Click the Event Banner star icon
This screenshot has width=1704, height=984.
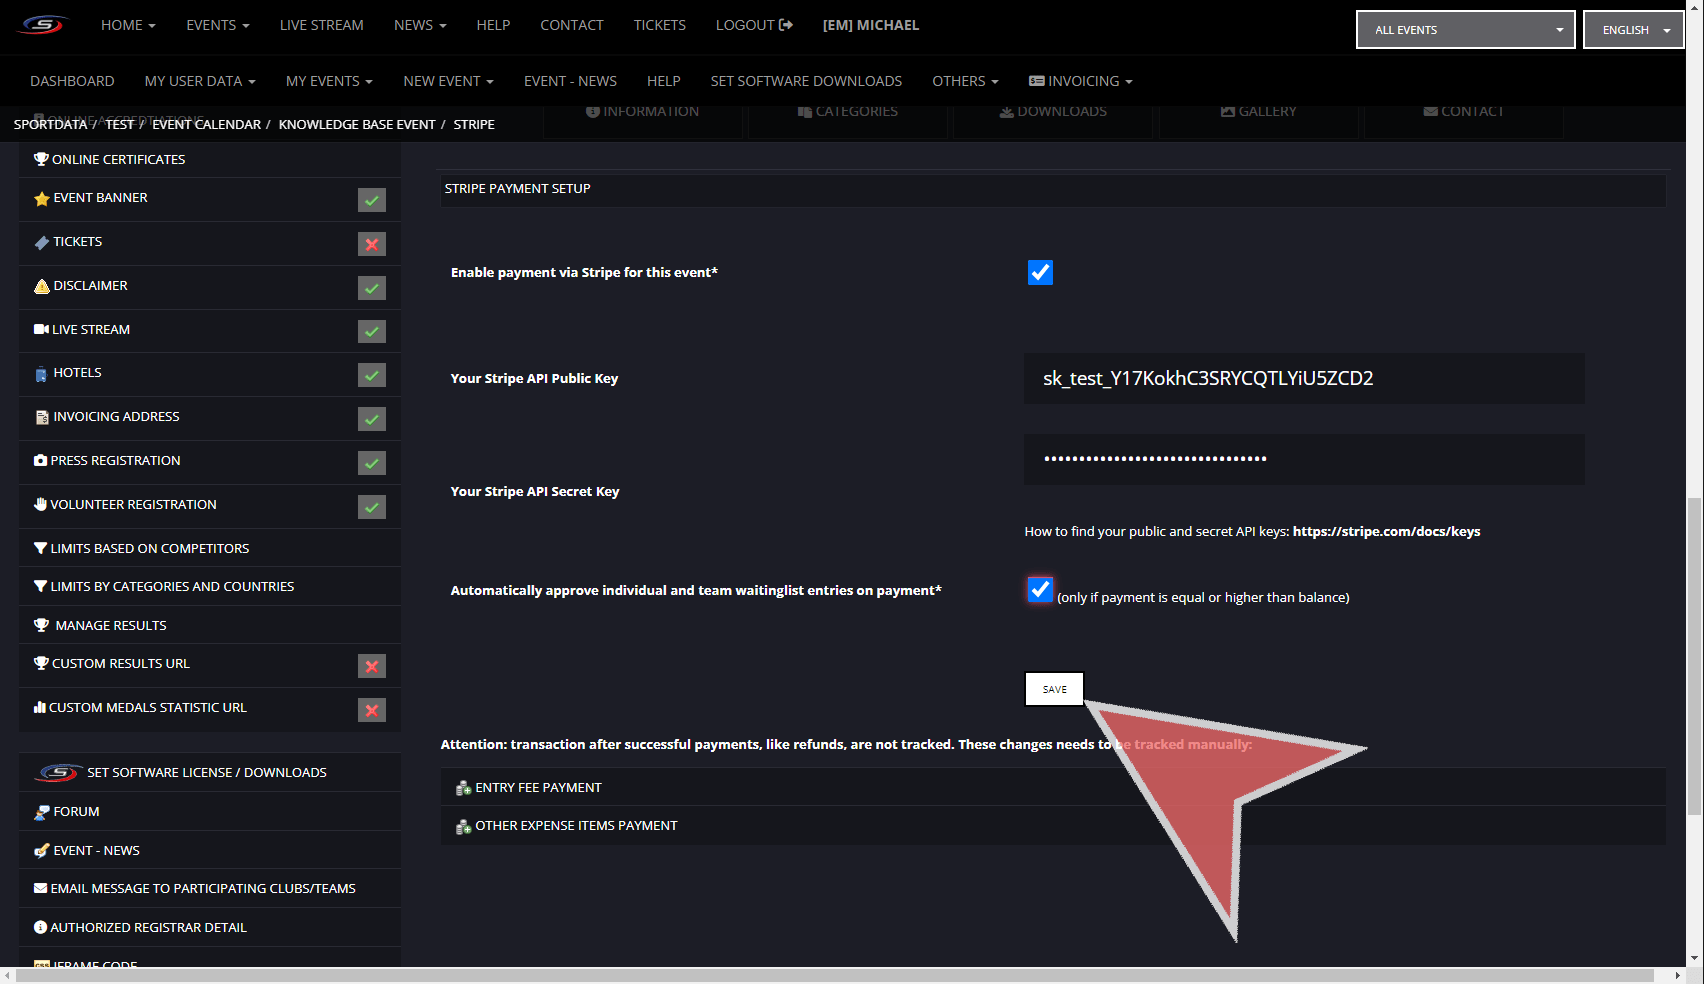(41, 199)
